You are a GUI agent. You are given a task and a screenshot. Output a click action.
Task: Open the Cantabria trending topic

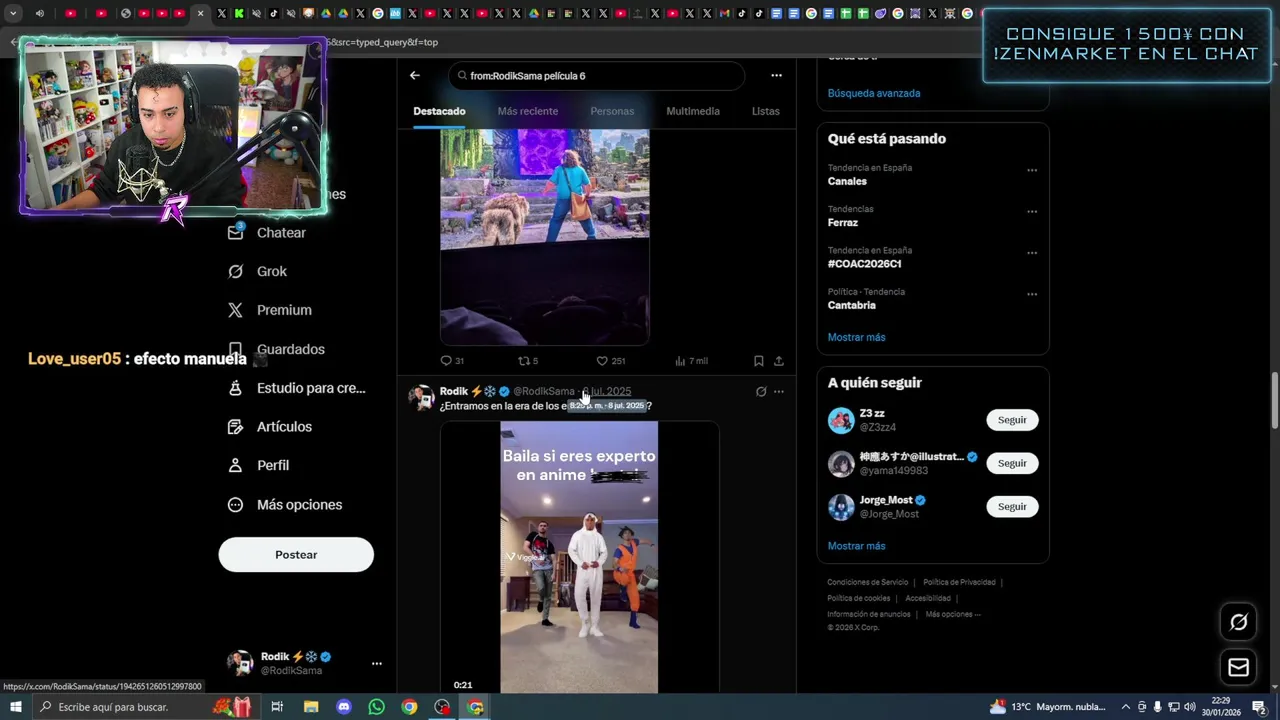pyautogui.click(x=852, y=305)
